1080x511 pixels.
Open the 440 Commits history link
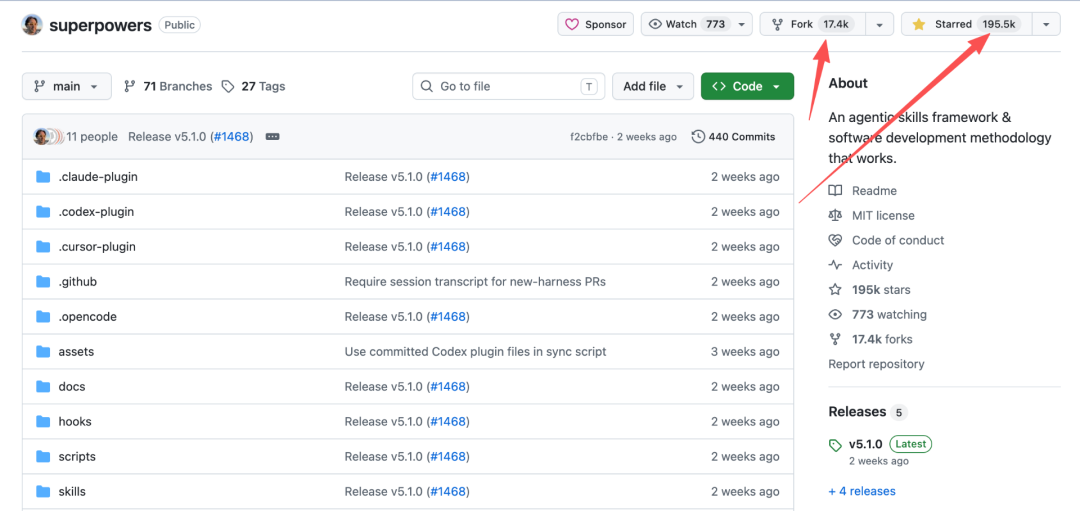click(734, 136)
